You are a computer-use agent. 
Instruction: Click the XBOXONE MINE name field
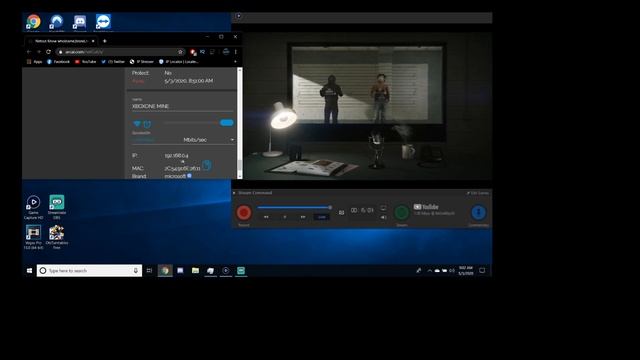pyautogui.click(x=182, y=106)
